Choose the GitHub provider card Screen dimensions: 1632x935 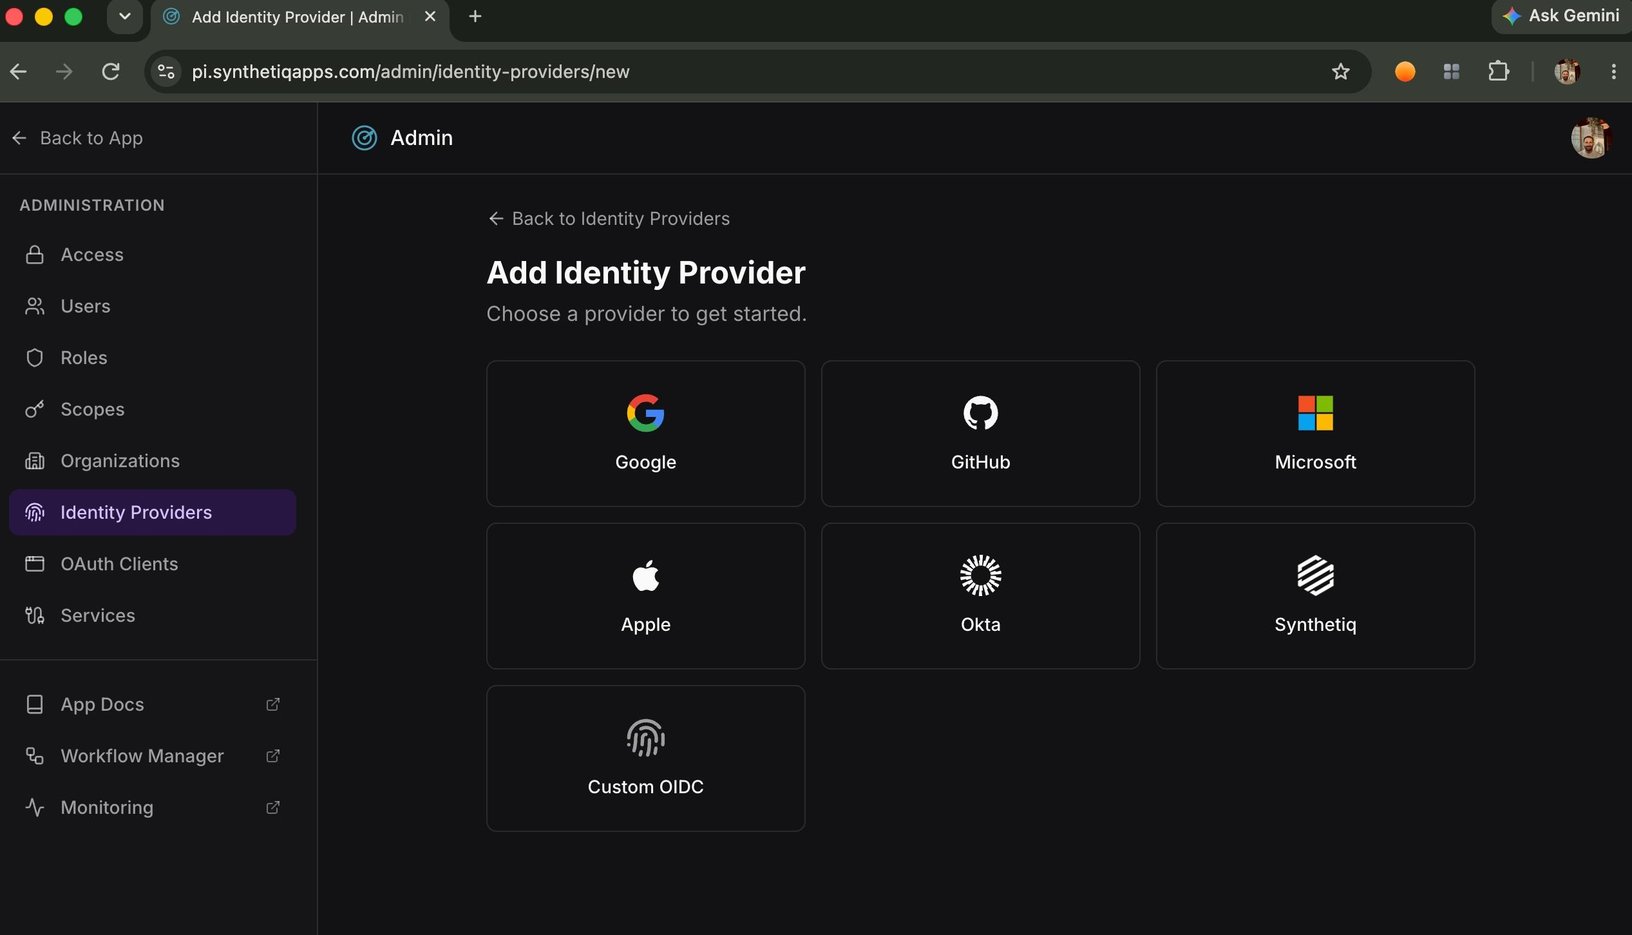pos(980,433)
